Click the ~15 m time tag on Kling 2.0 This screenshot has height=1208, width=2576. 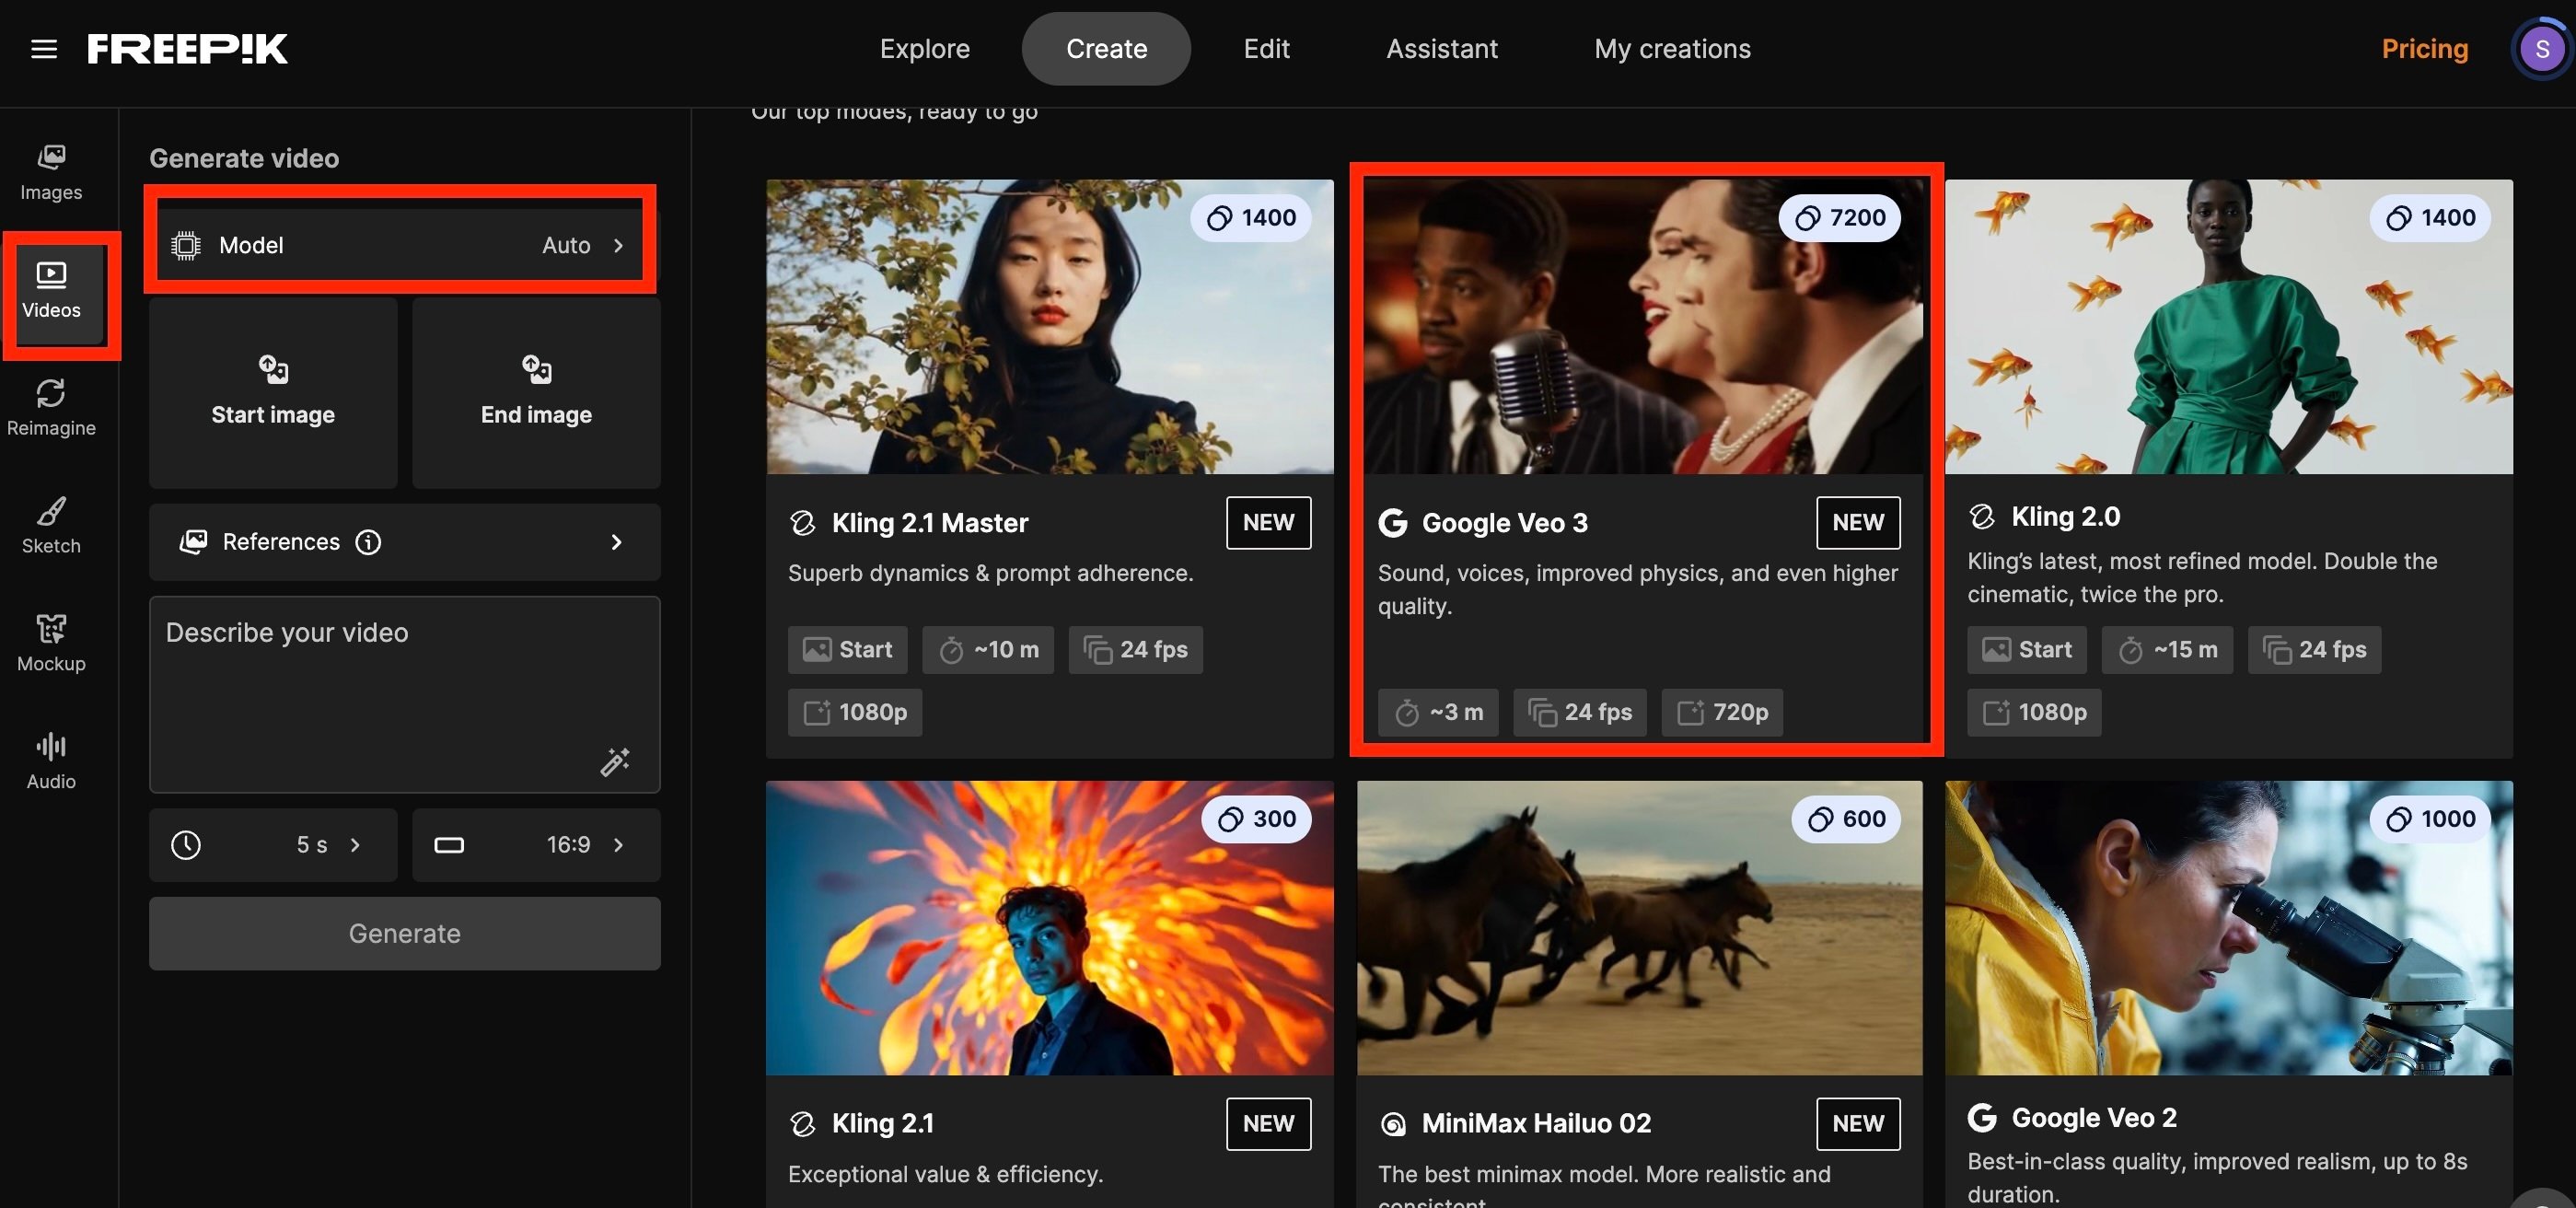[x=2167, y=650]
